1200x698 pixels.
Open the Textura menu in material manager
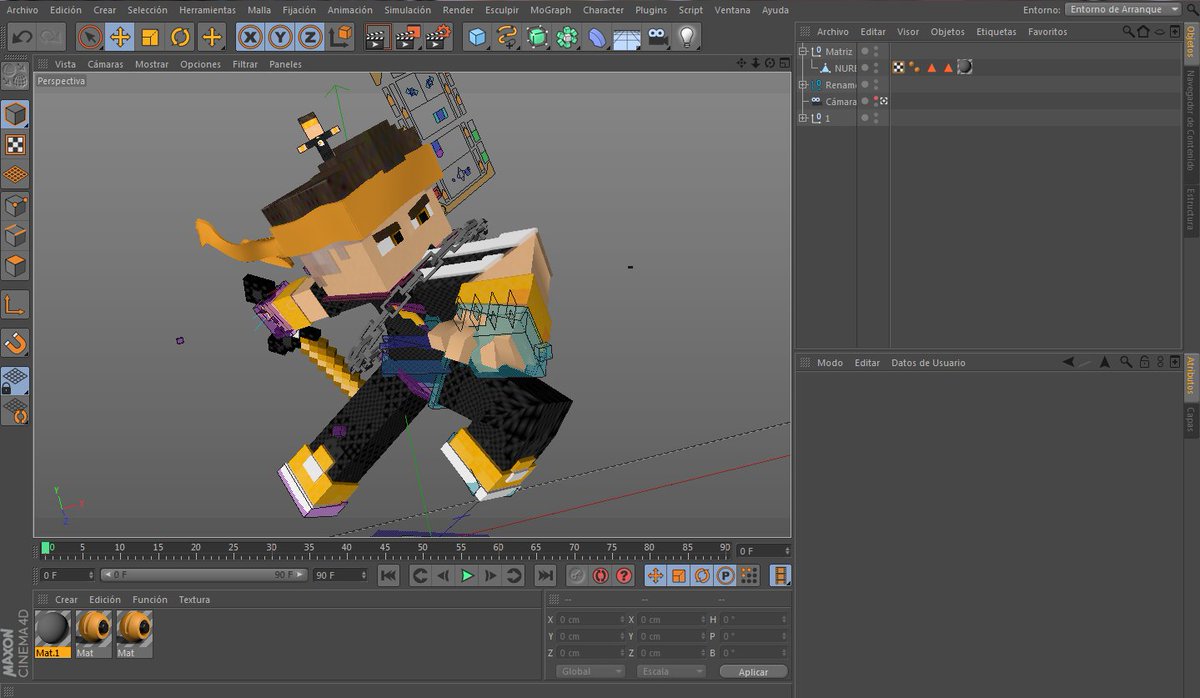tap(194, 600)
